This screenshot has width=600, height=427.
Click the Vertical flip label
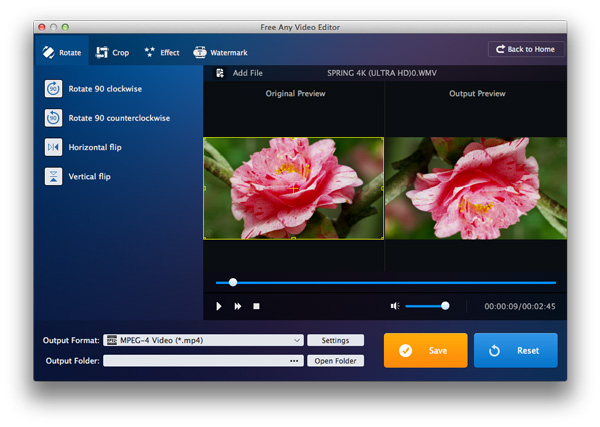pos(90,176)
